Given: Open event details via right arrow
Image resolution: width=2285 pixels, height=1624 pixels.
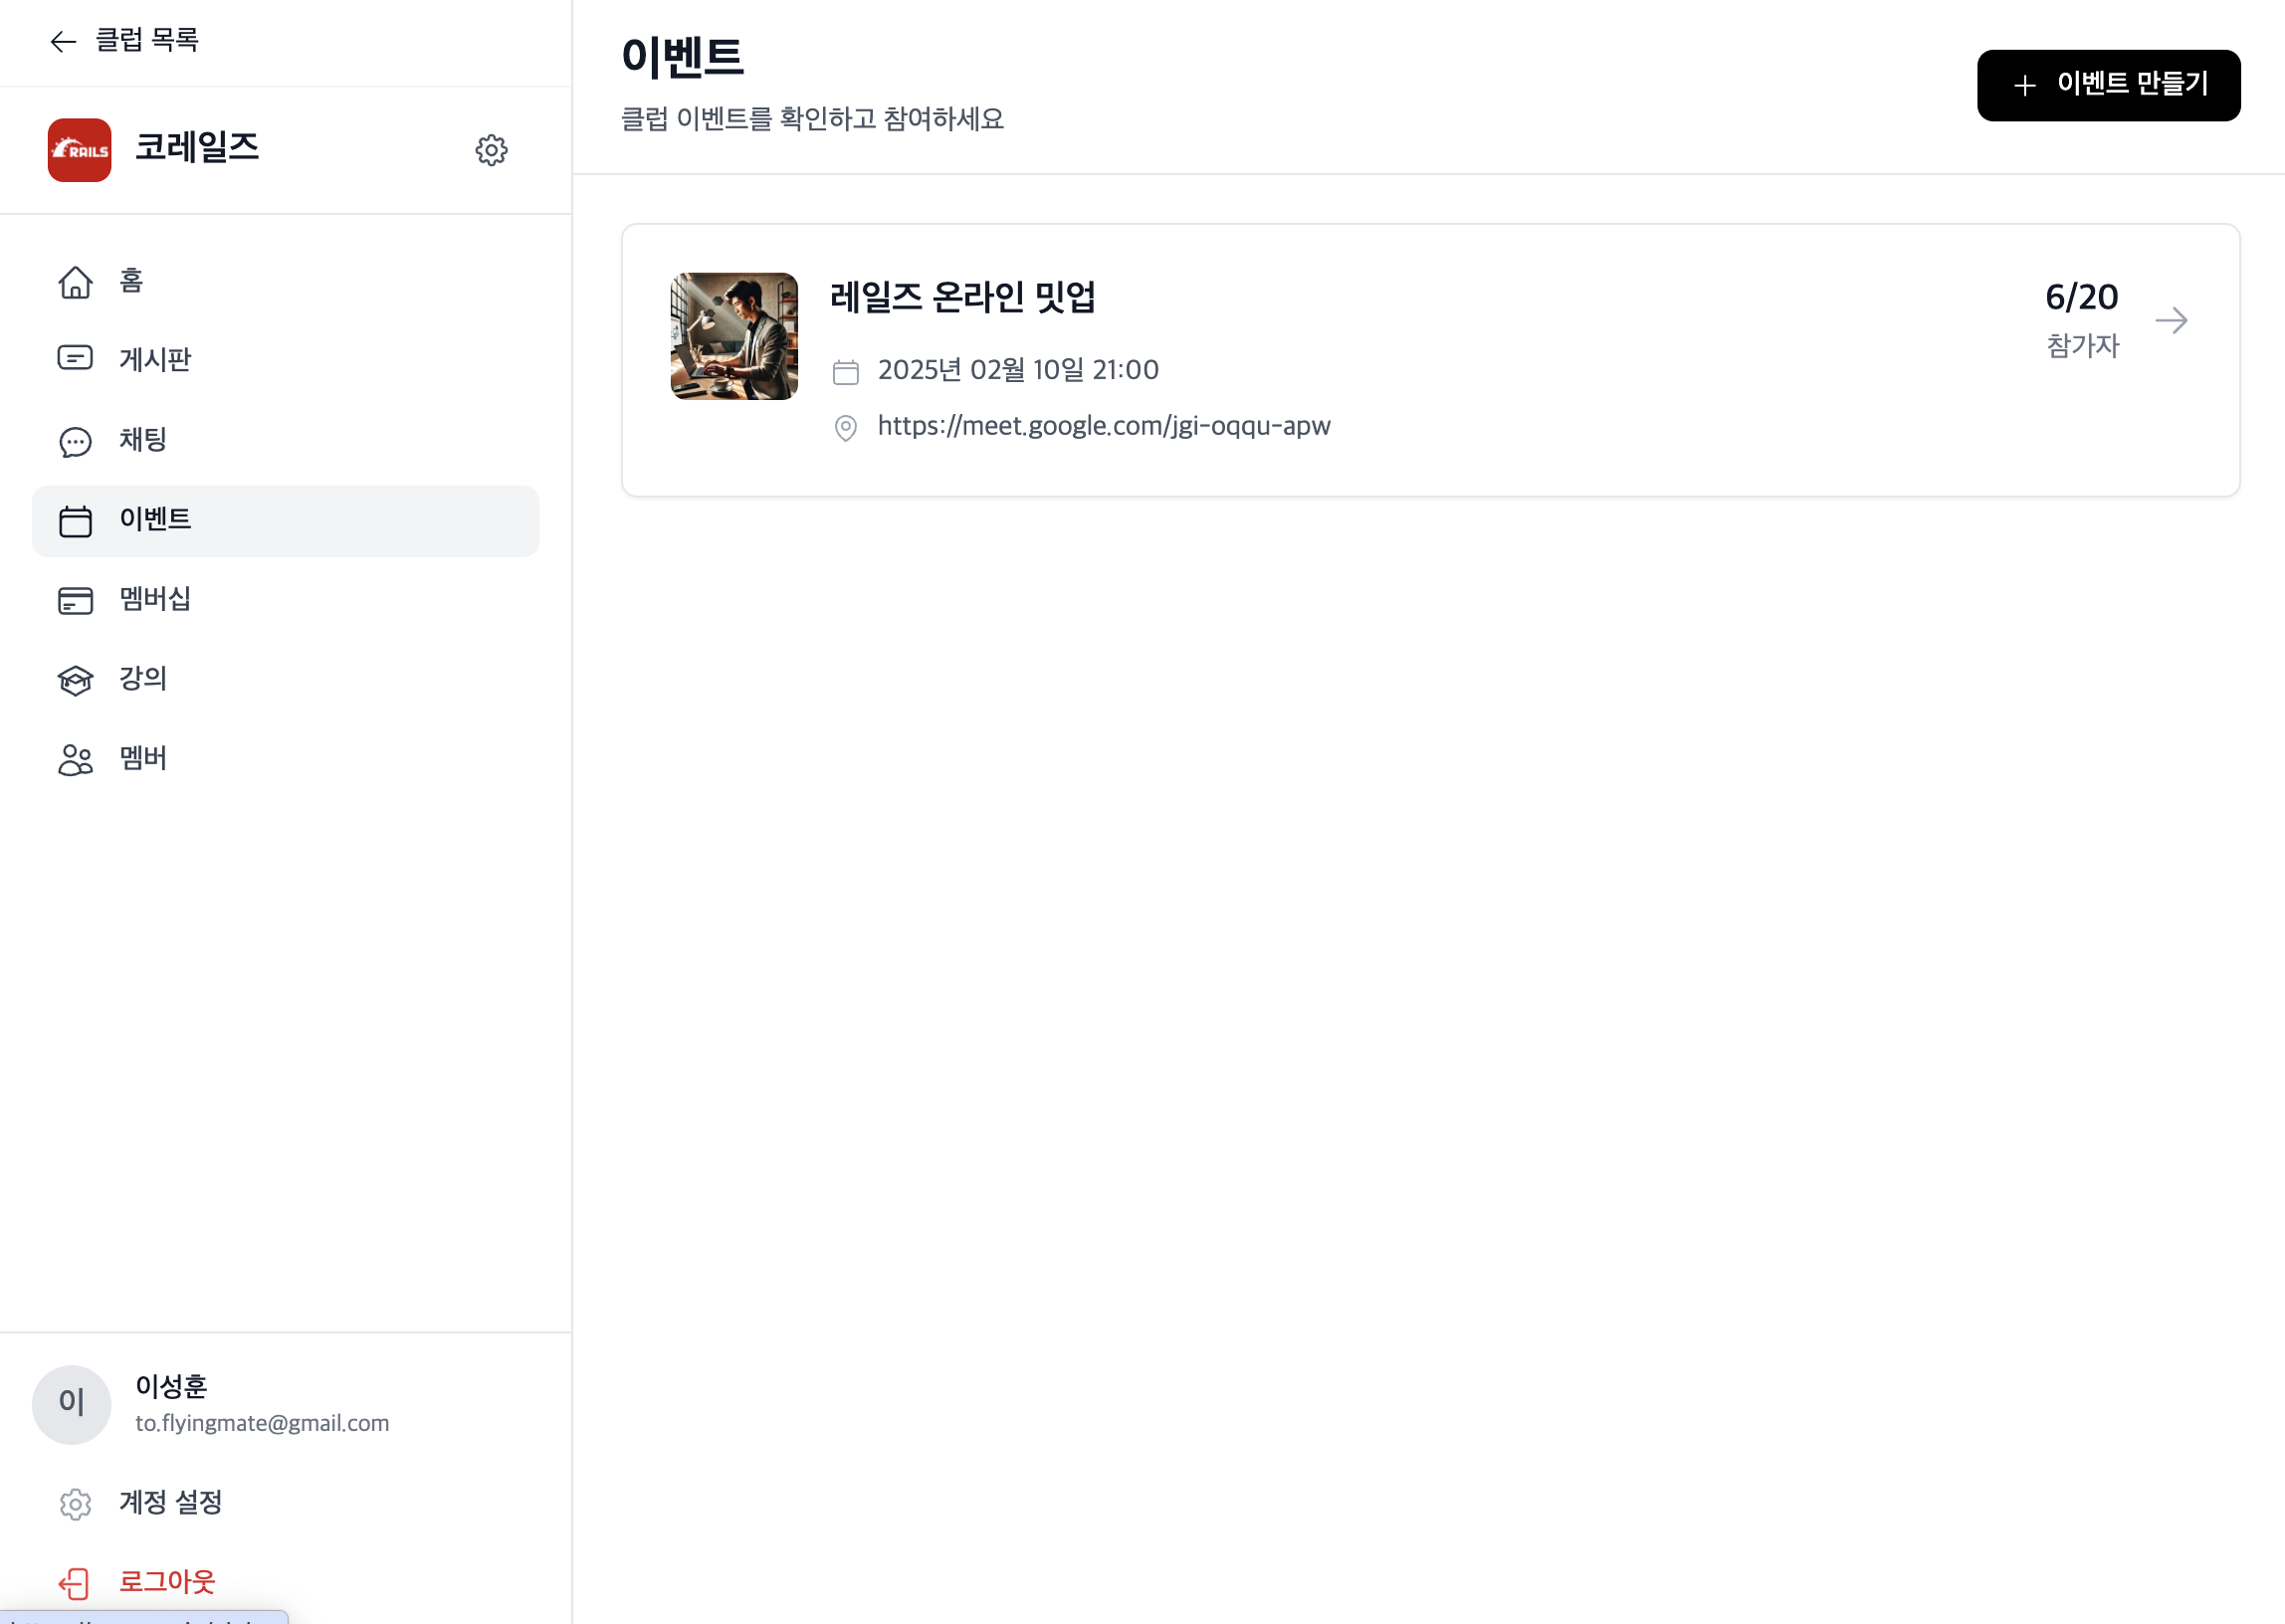Looking at the screenshot, I should click(x=2171, y=320).
